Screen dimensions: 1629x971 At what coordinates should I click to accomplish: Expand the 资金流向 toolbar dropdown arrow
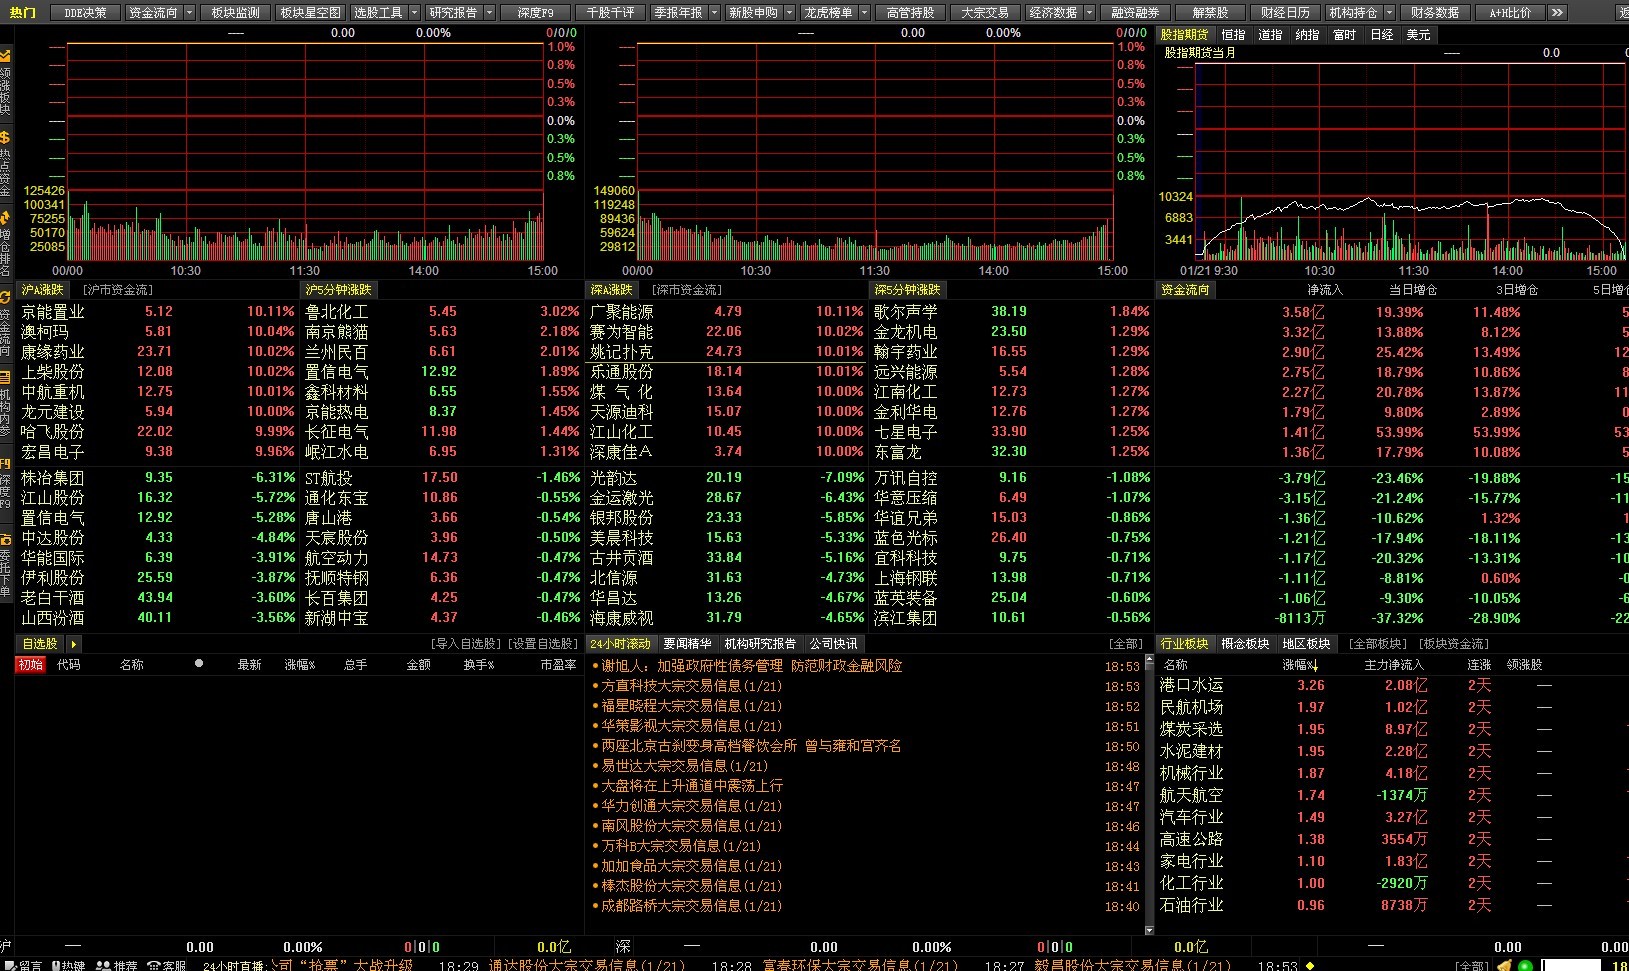(190, 12)
